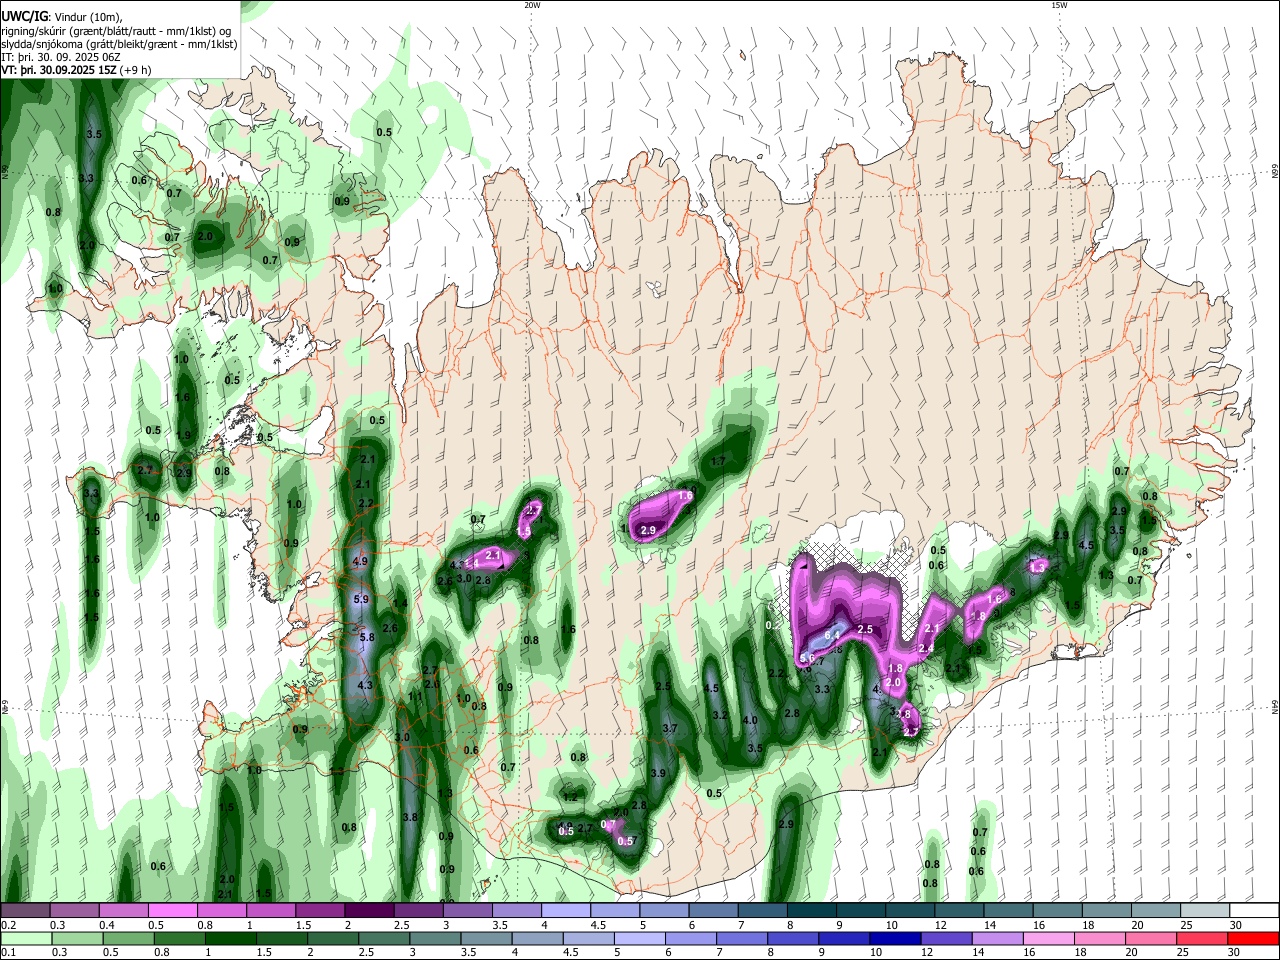Click the 3.9 precipitation value
The width and height of the screenshot is (1280, 960).
point(658,773)
